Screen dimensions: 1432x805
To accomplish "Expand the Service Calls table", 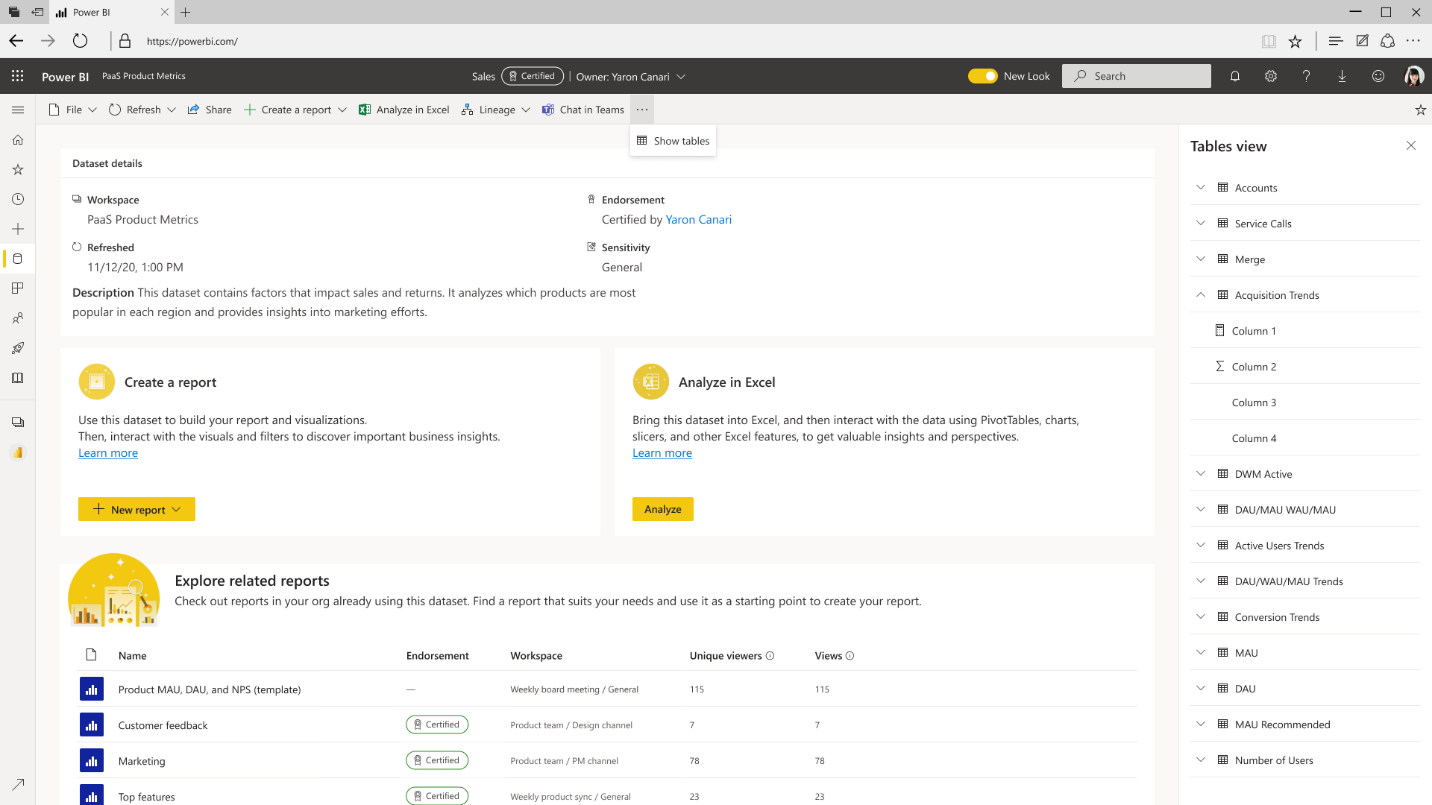I will [x=1201, y=224].
